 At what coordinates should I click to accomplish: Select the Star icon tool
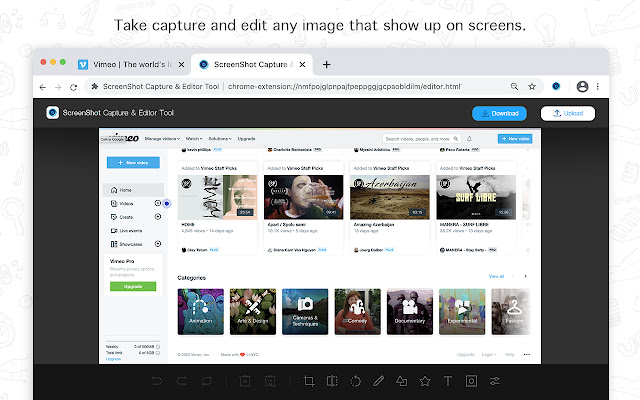point(425,381)
